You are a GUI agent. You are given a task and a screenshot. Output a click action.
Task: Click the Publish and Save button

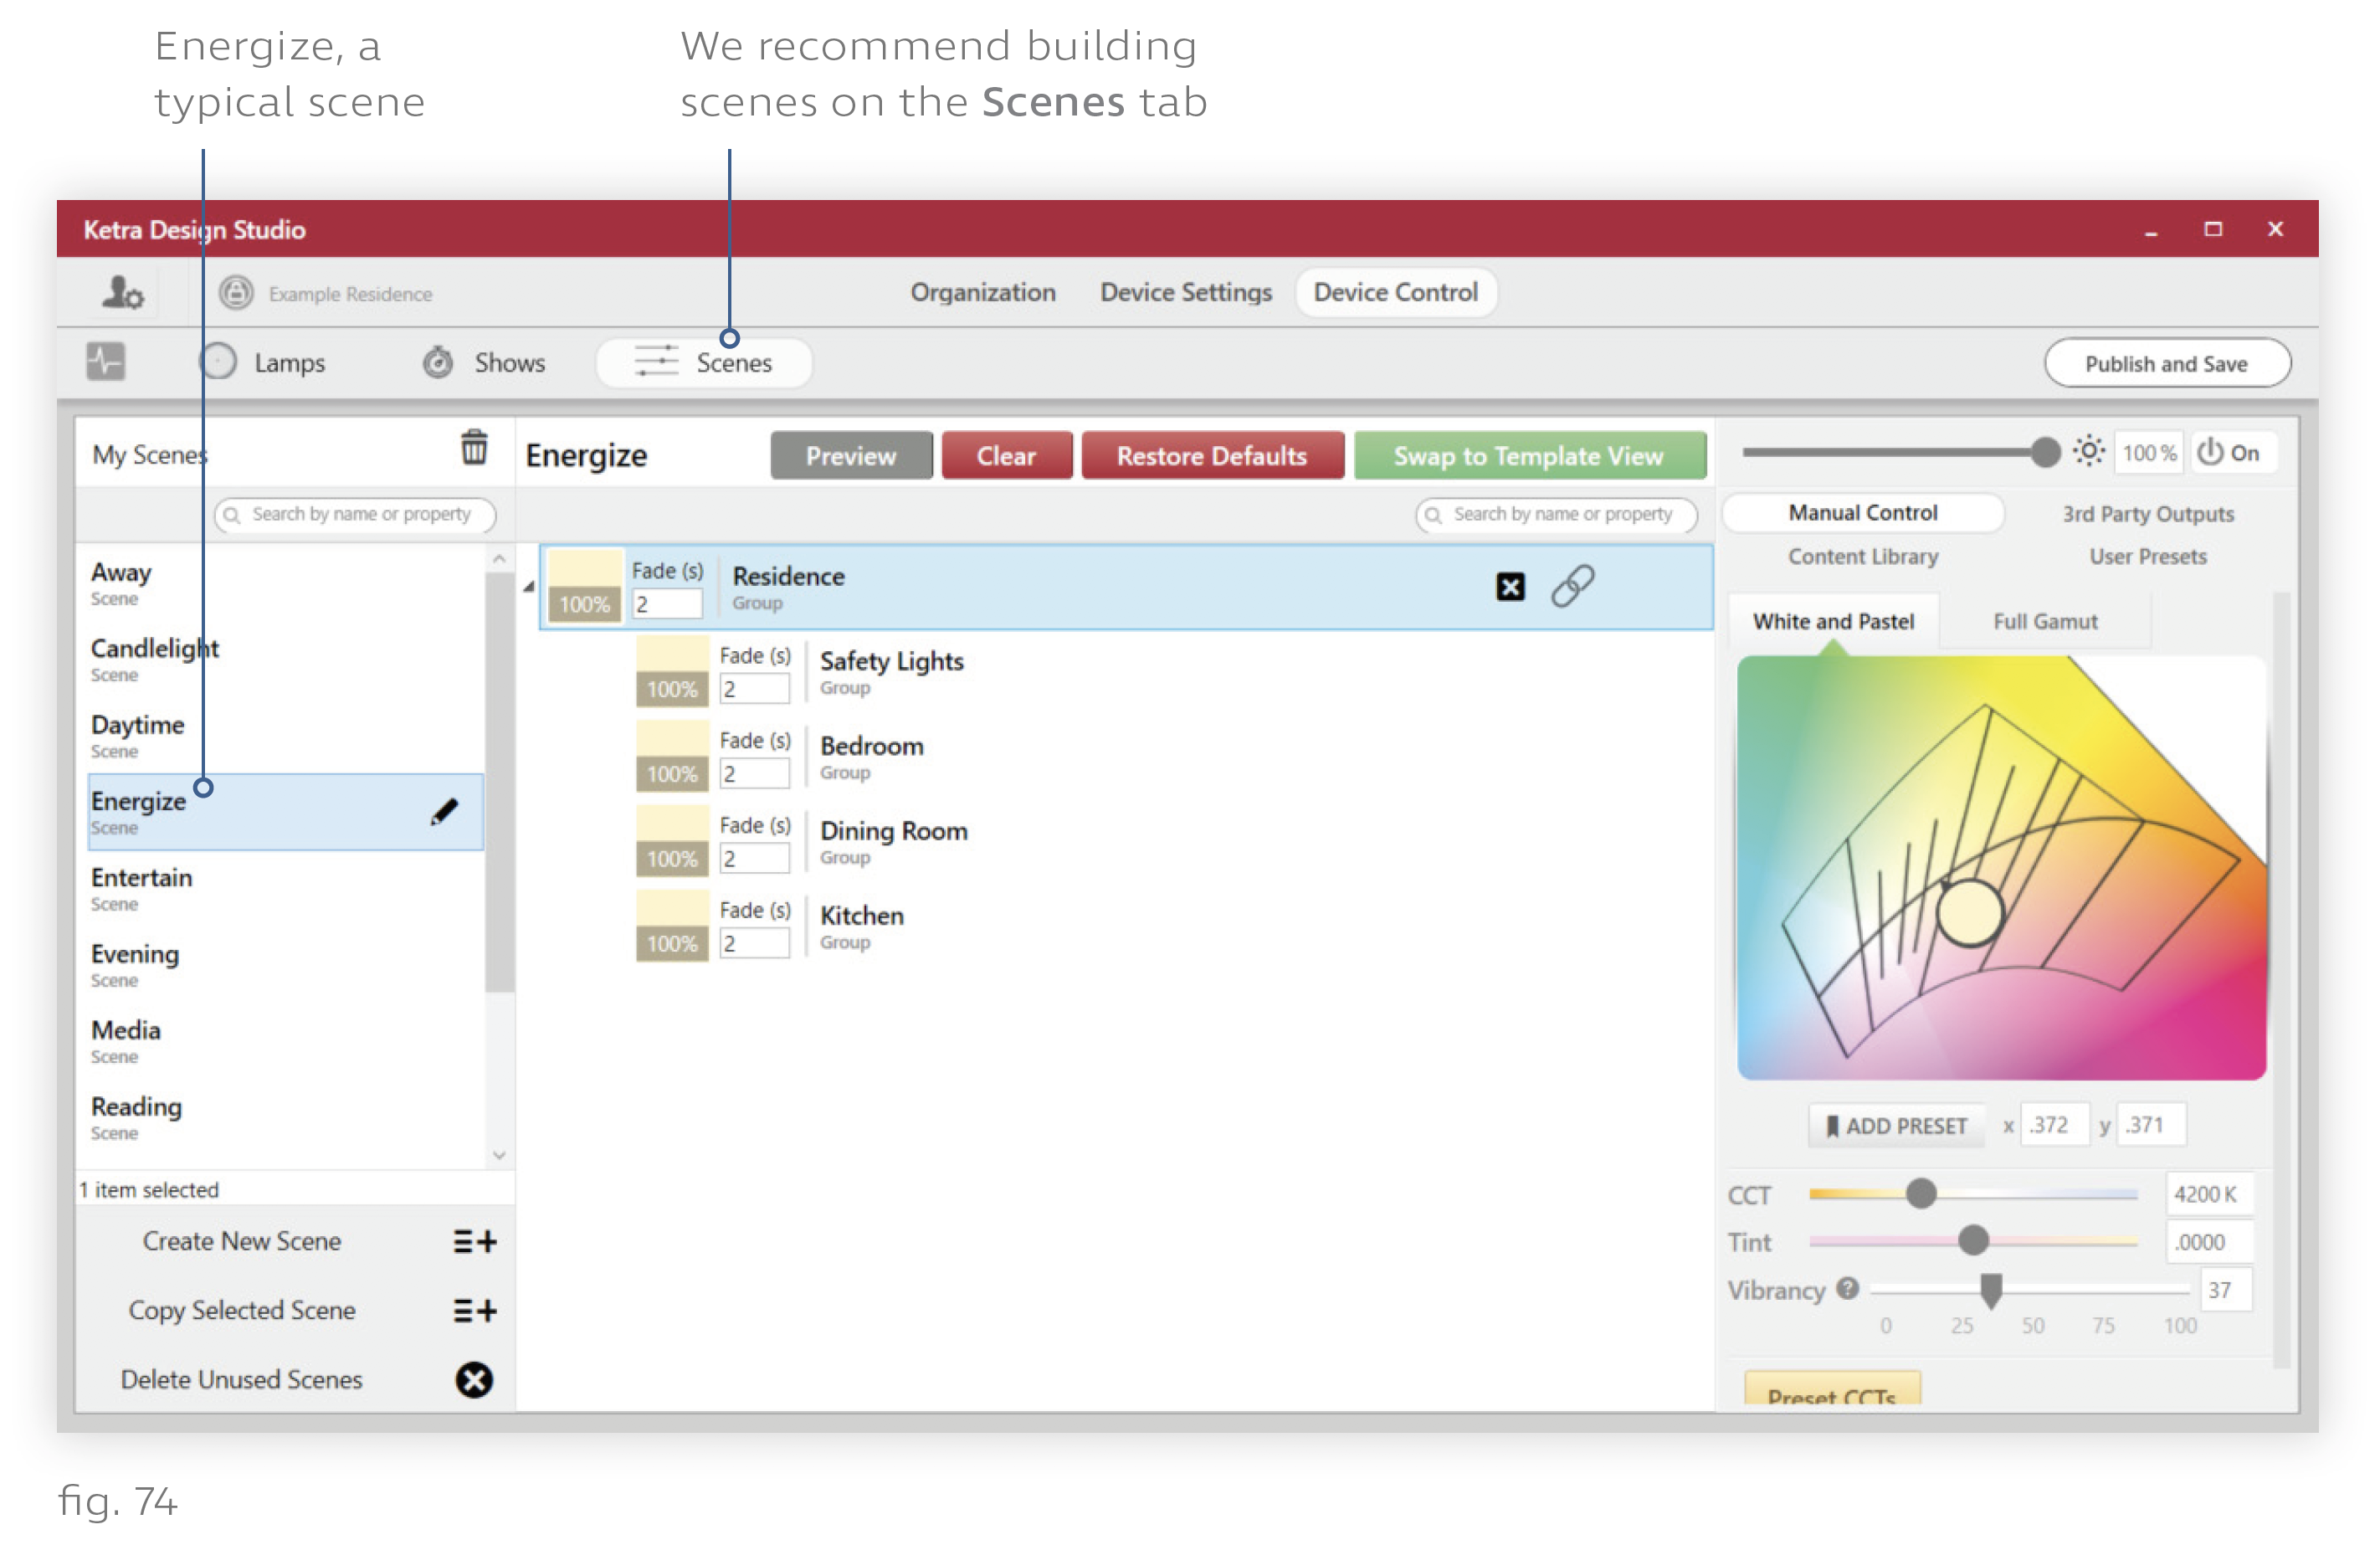[x=2167, y=363]
